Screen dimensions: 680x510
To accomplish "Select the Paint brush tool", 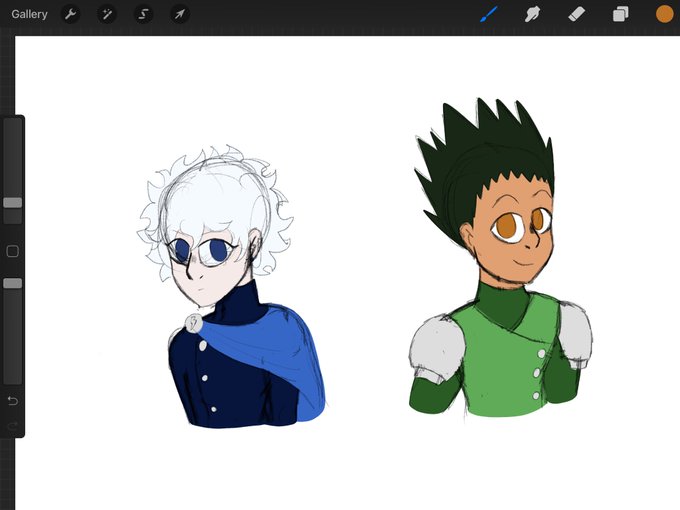I will coord(489,14).
